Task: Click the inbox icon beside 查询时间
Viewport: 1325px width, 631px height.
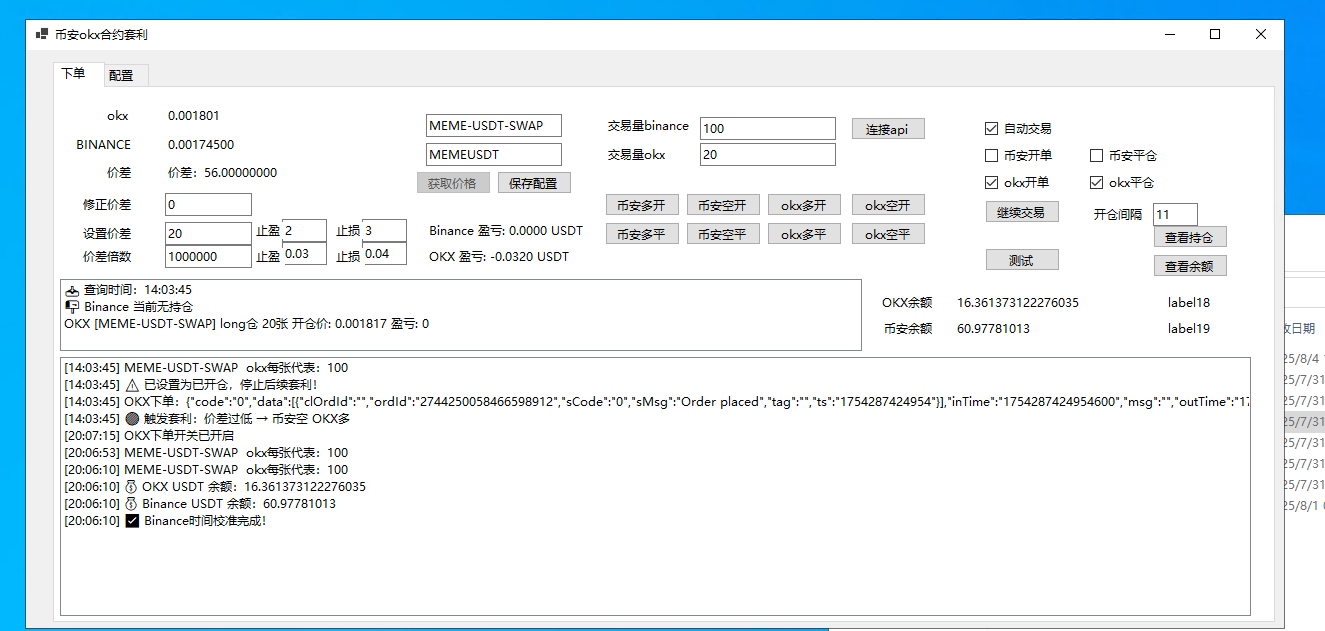Action: pos(72,290)
